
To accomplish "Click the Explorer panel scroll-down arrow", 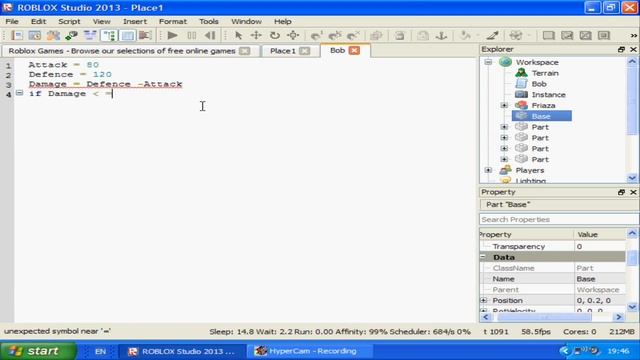I will click(x=632, y=178).
